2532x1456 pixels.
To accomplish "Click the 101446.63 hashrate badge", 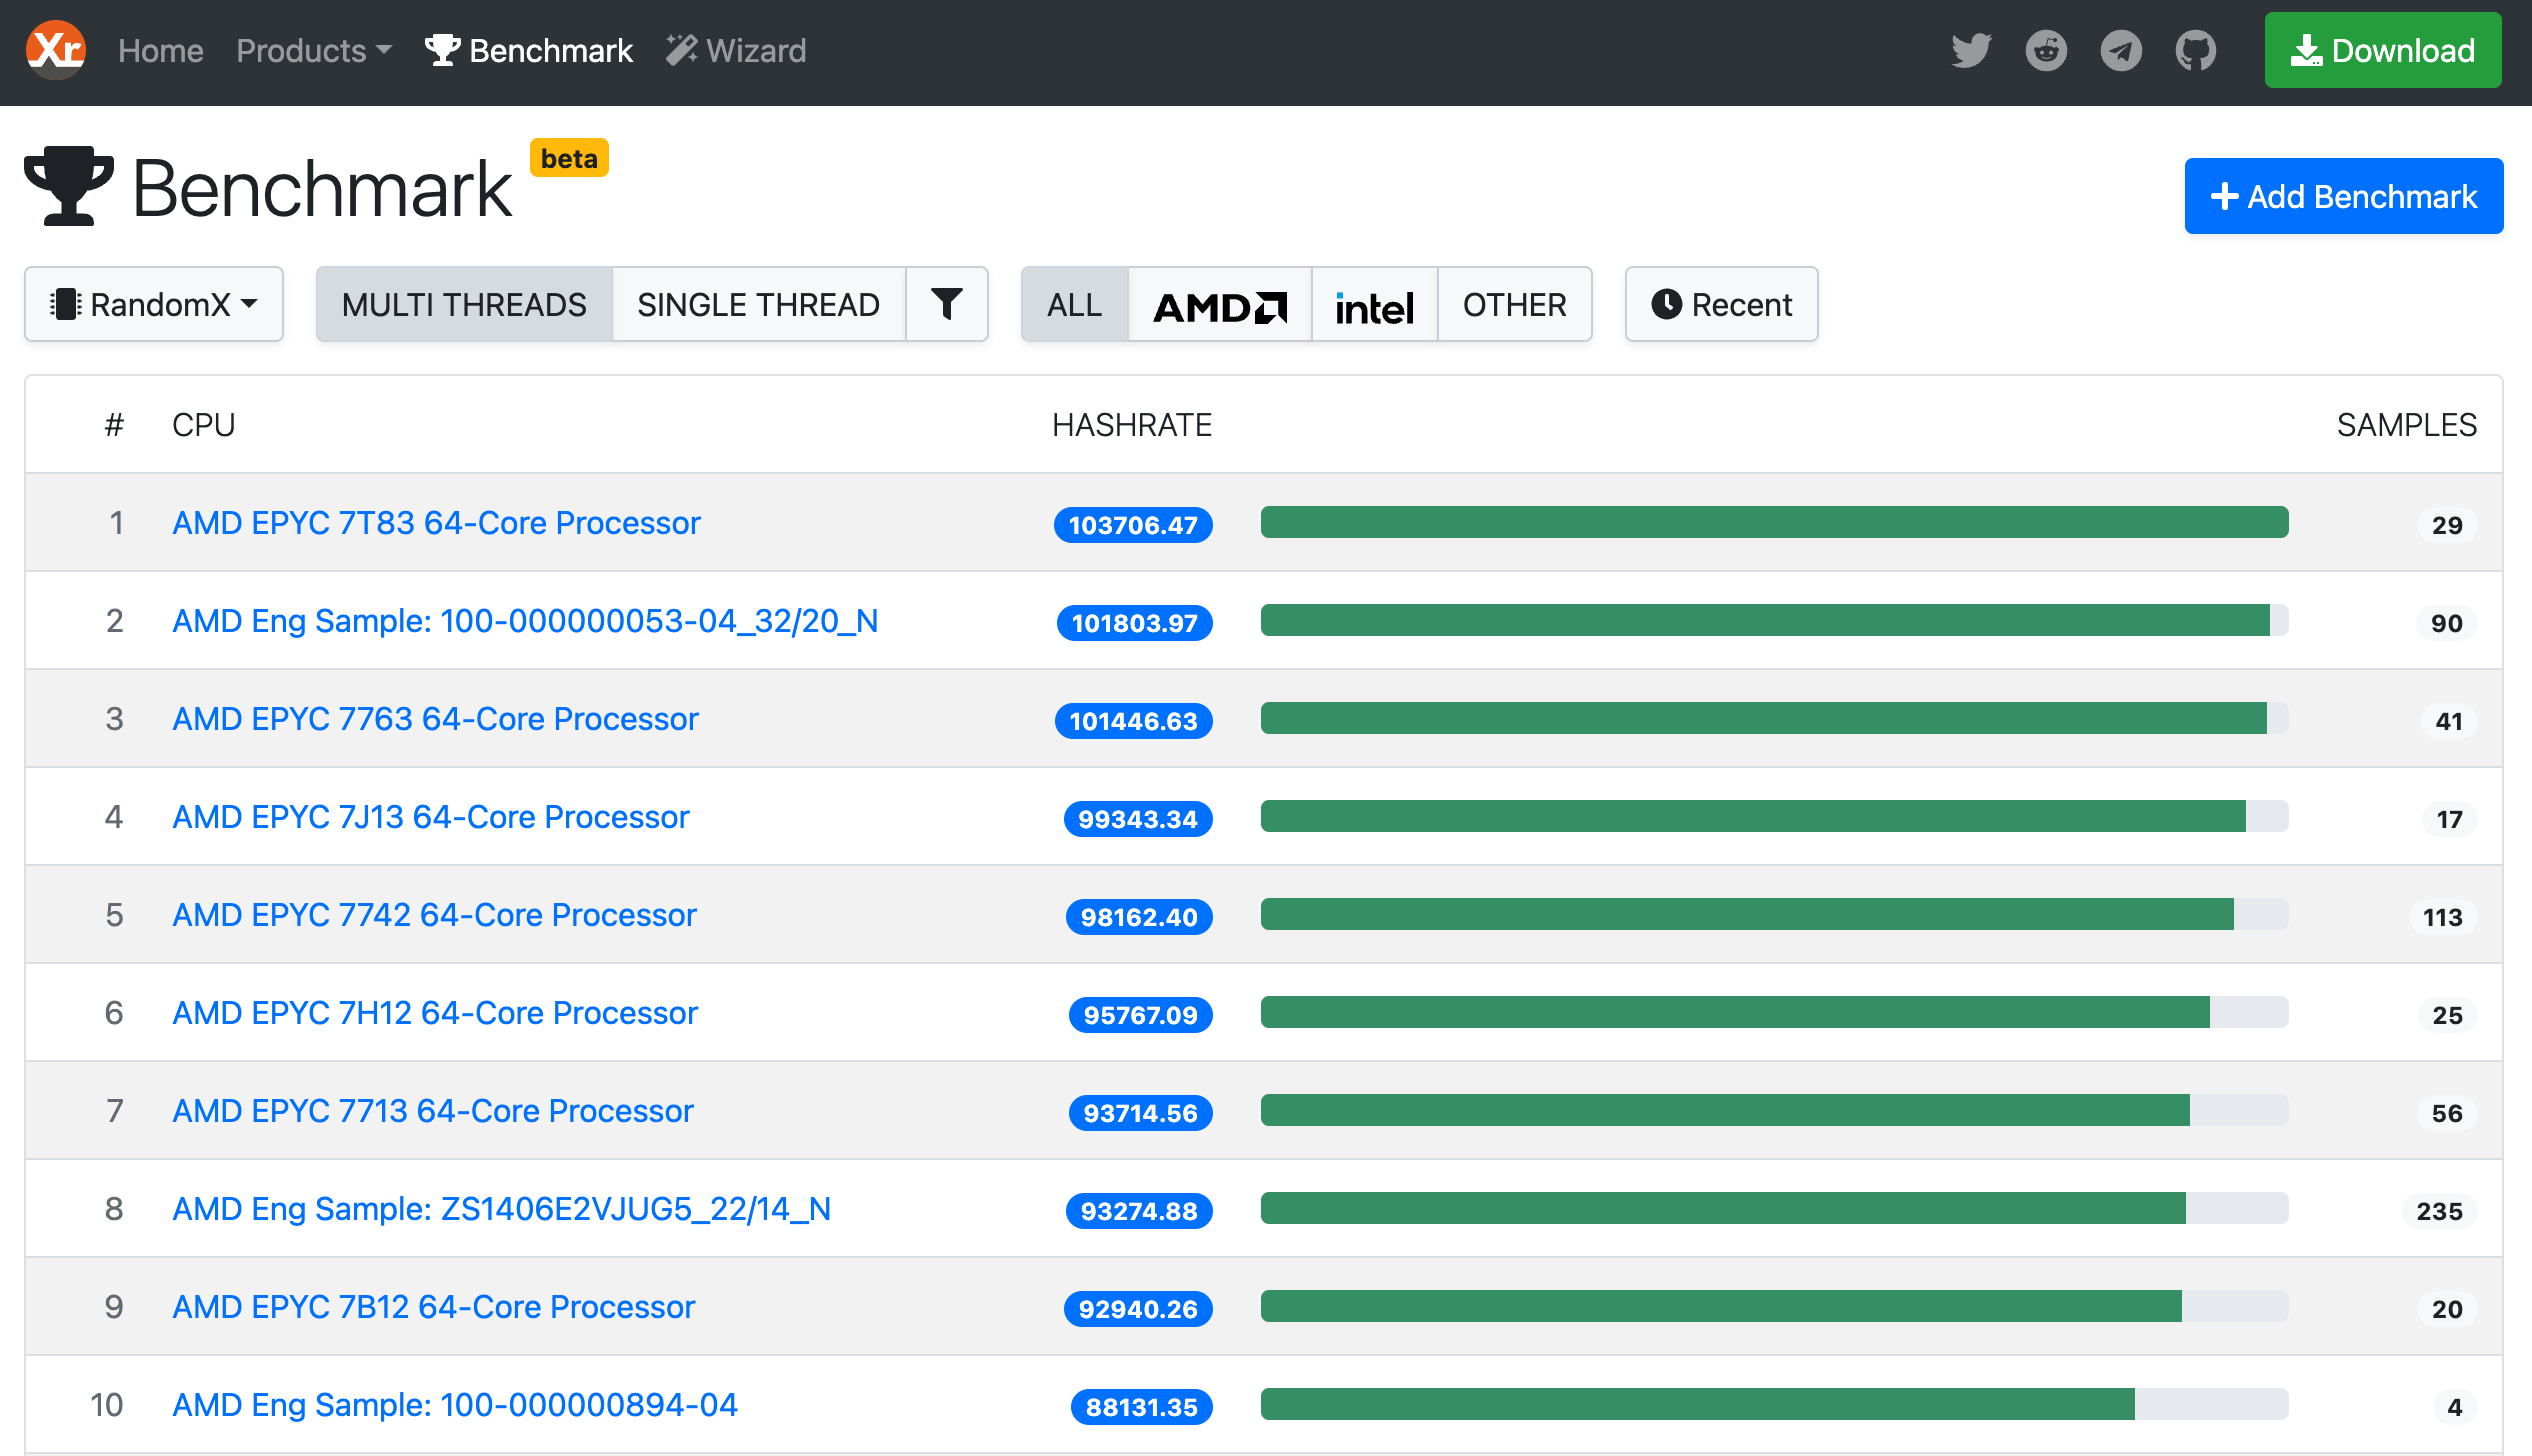I will click(x=1134, y=721).
